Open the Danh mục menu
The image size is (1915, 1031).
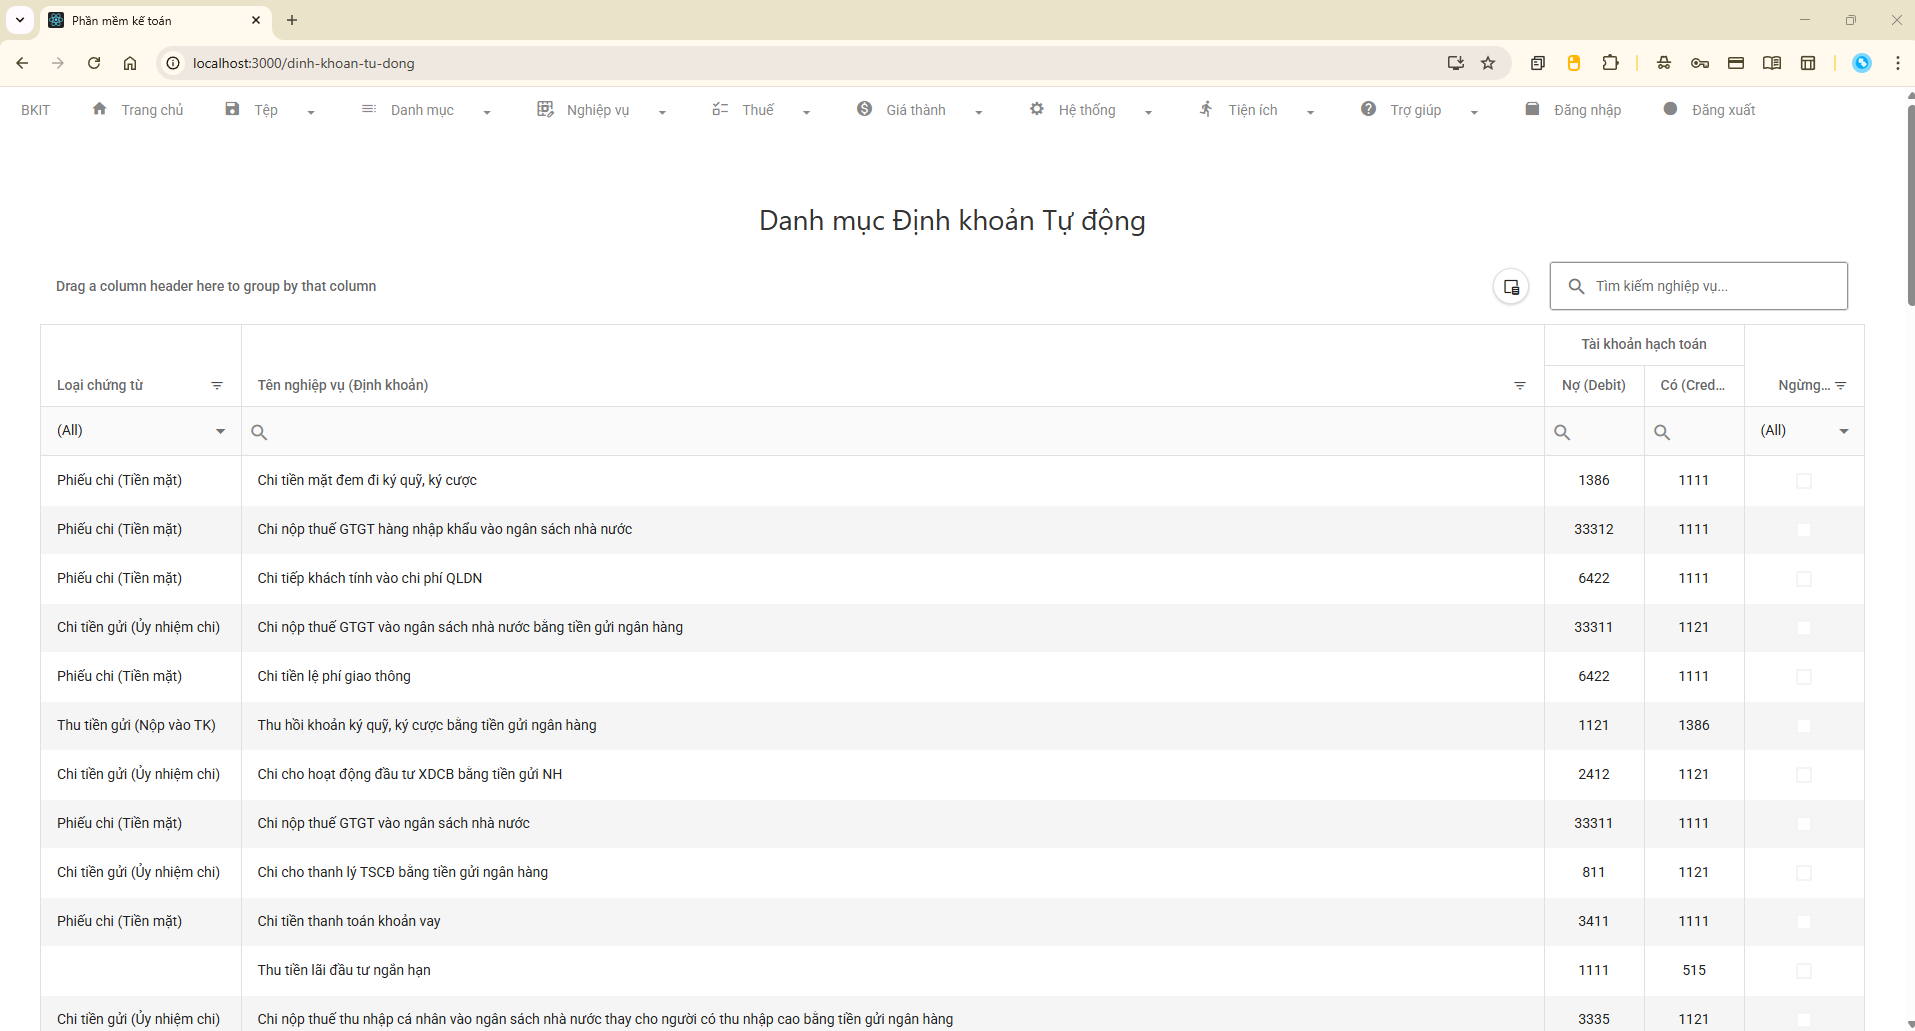coord(422,110)
